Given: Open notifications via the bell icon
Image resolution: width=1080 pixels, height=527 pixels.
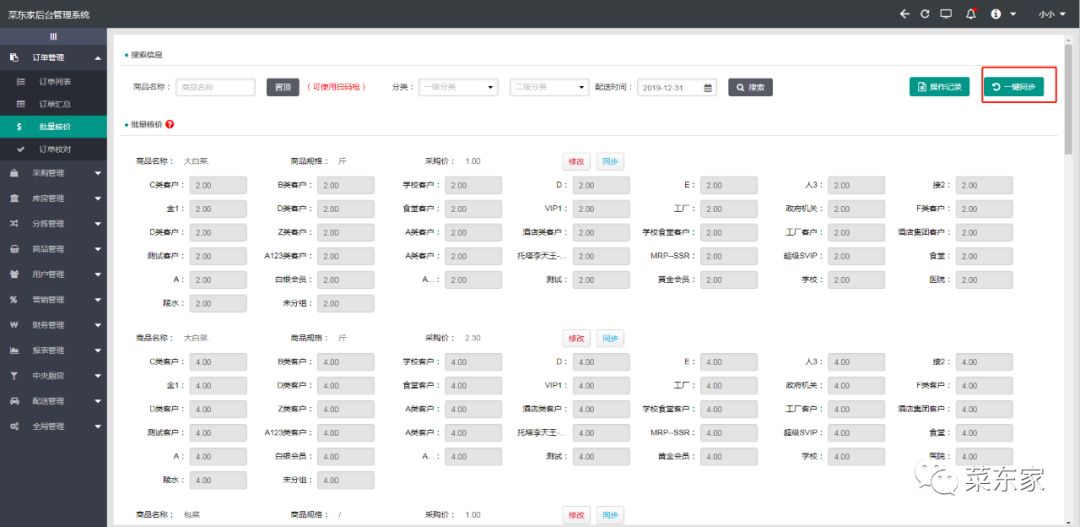Looking at the screenshot, I should pyautogui.click(x=971, y=14).
